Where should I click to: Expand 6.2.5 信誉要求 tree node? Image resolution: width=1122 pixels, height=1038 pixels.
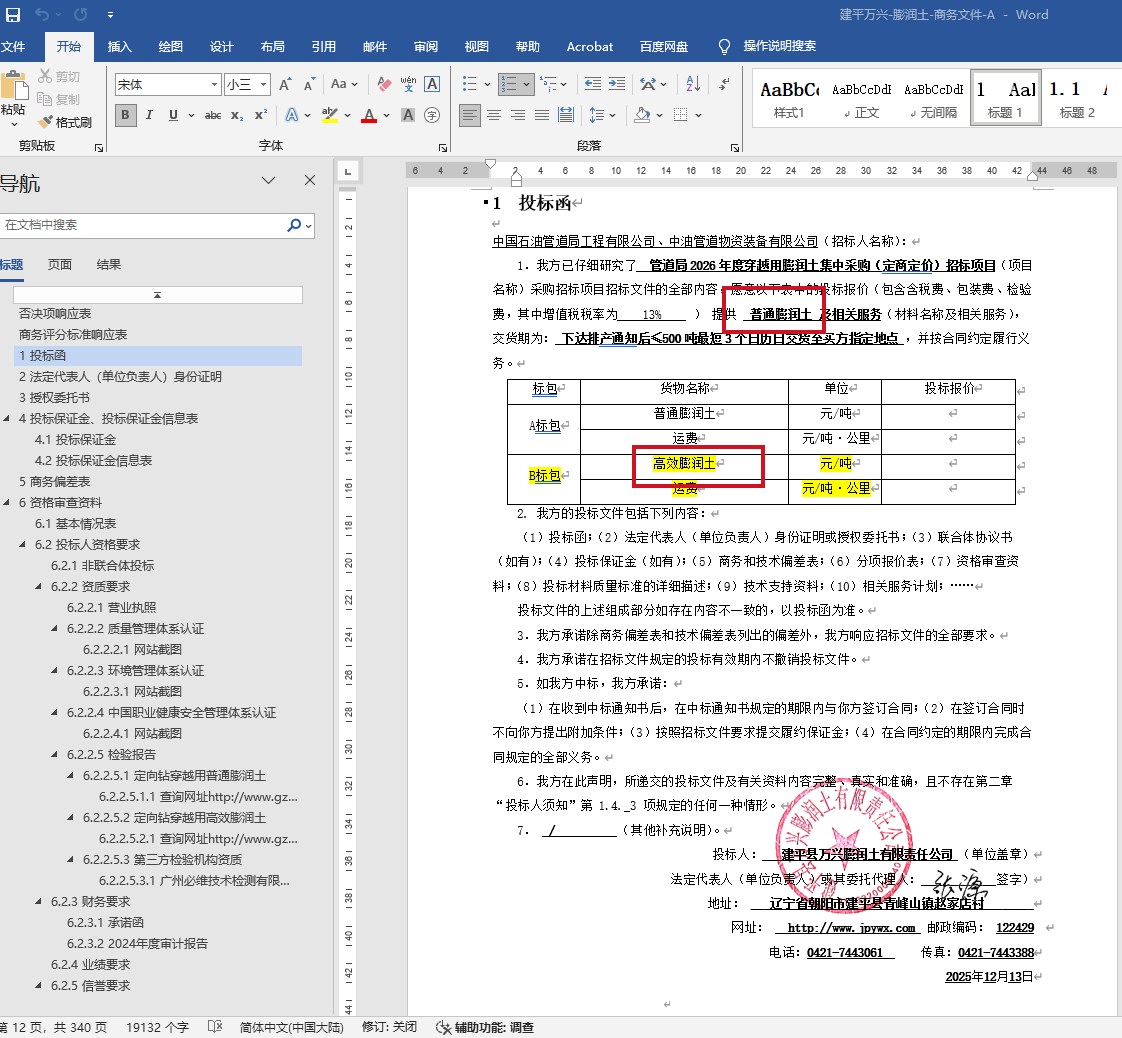(x=39, y=986)
